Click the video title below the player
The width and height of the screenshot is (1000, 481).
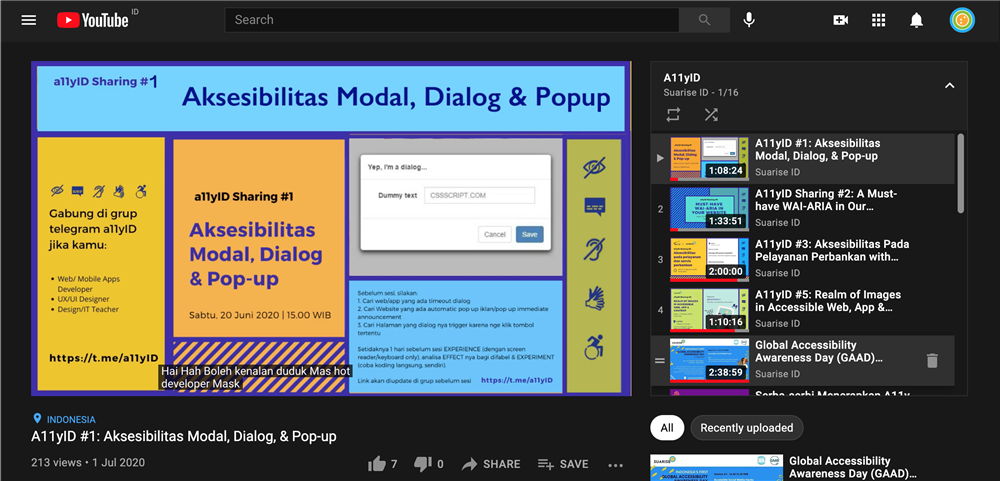click(184, 436)
